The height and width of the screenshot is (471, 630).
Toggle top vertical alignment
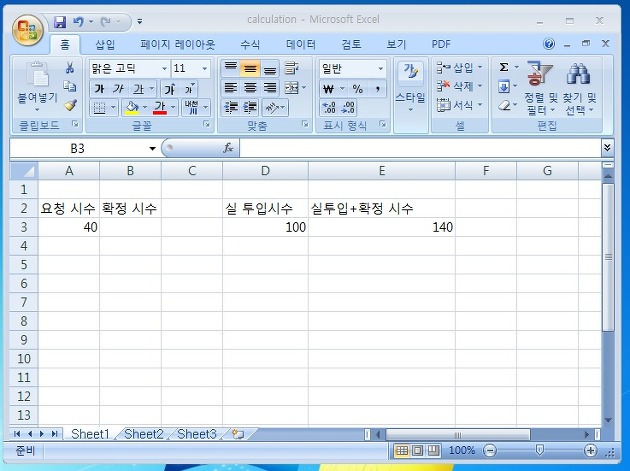coord(230,68)
